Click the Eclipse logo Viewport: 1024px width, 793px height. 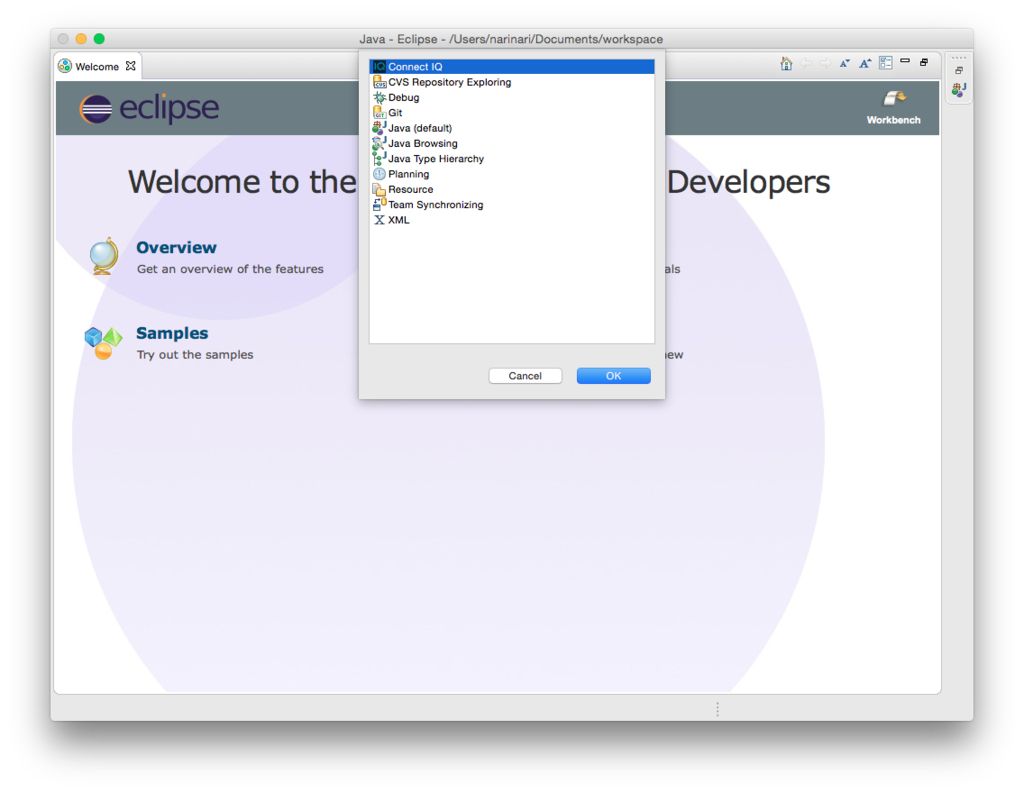[x=149, y=108]
